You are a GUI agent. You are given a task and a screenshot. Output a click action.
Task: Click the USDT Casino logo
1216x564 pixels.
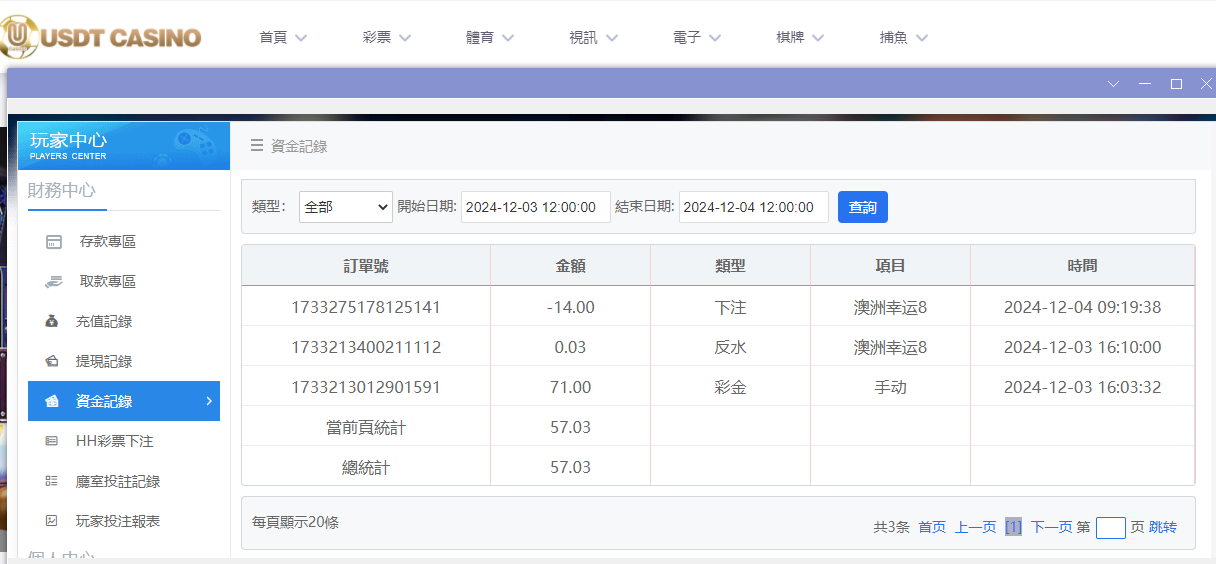(x=102, y=37)
